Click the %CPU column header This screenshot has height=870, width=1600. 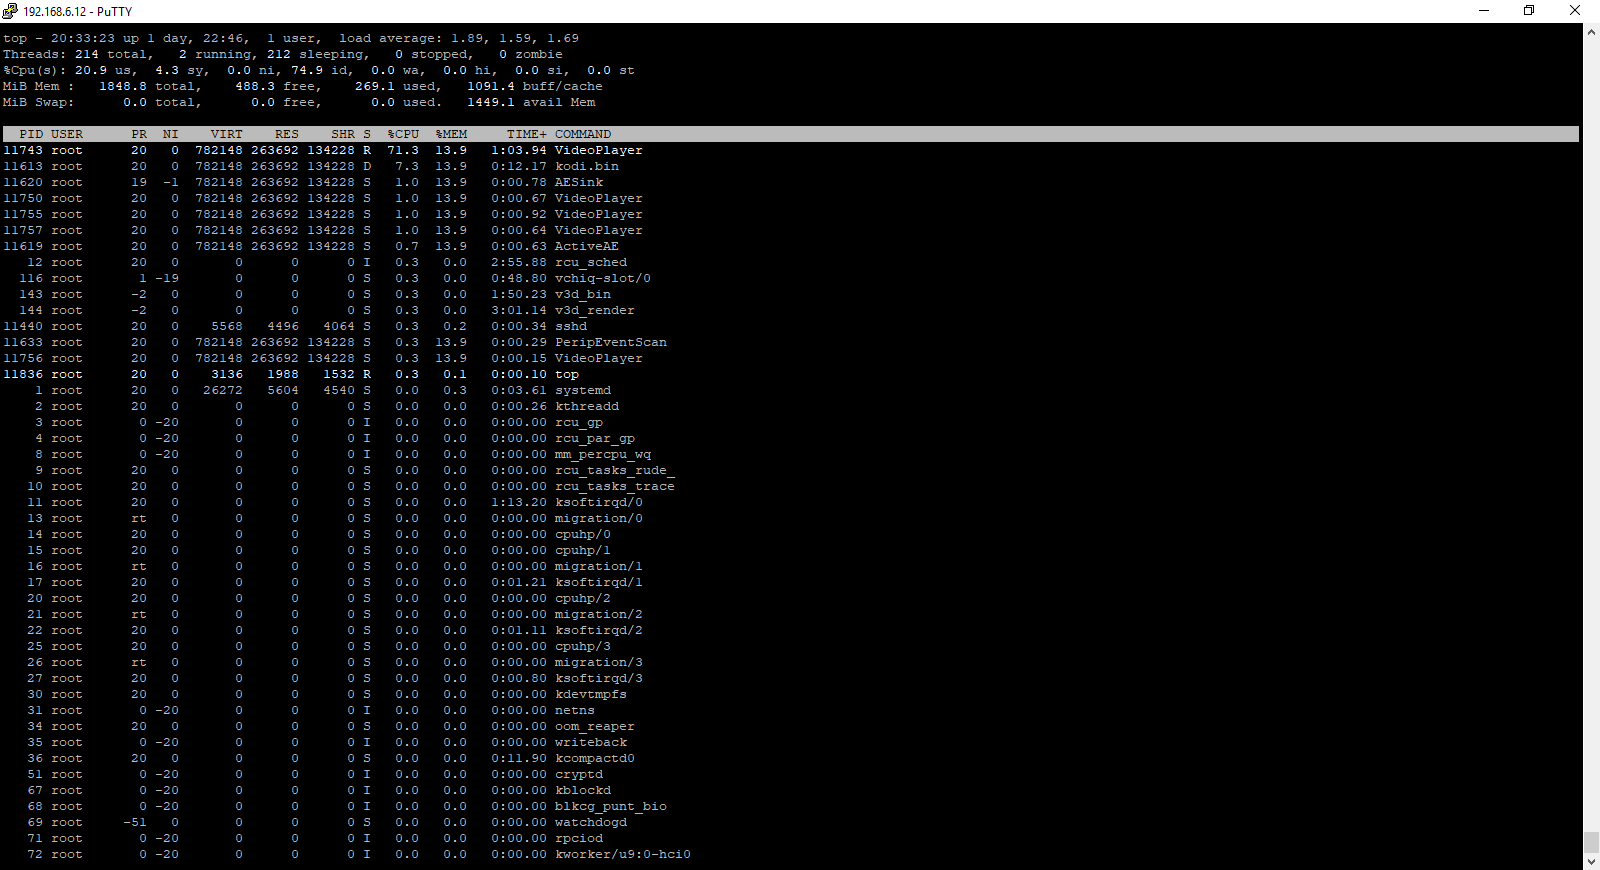[x=403, y=134]
